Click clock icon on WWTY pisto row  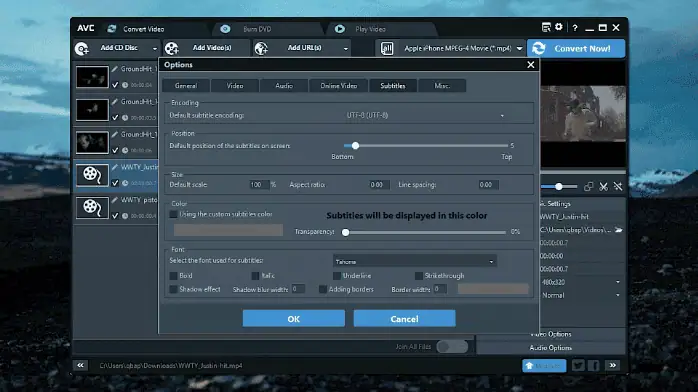[x=125, y=216]
